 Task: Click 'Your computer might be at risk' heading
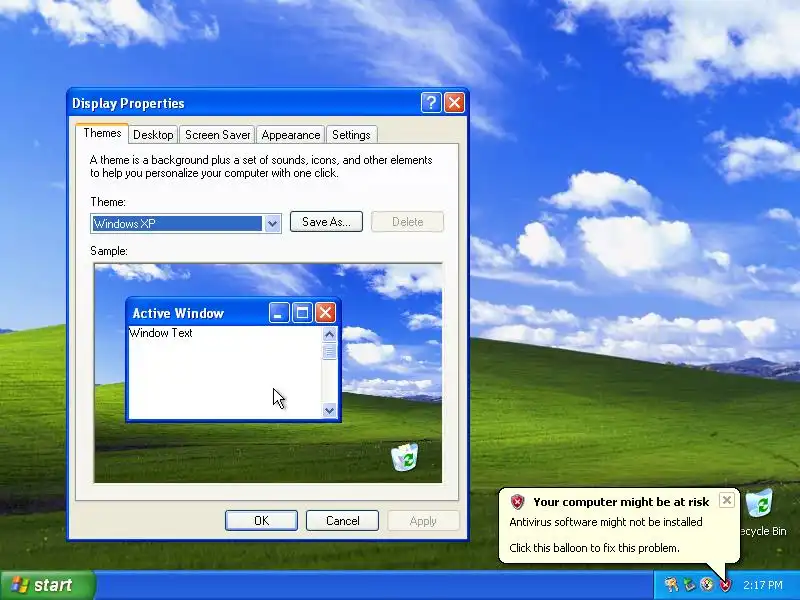pyautogui.click(x=621, y=502)
